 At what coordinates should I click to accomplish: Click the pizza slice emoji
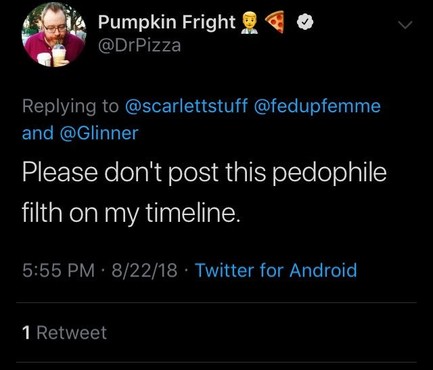pos(275,22)
